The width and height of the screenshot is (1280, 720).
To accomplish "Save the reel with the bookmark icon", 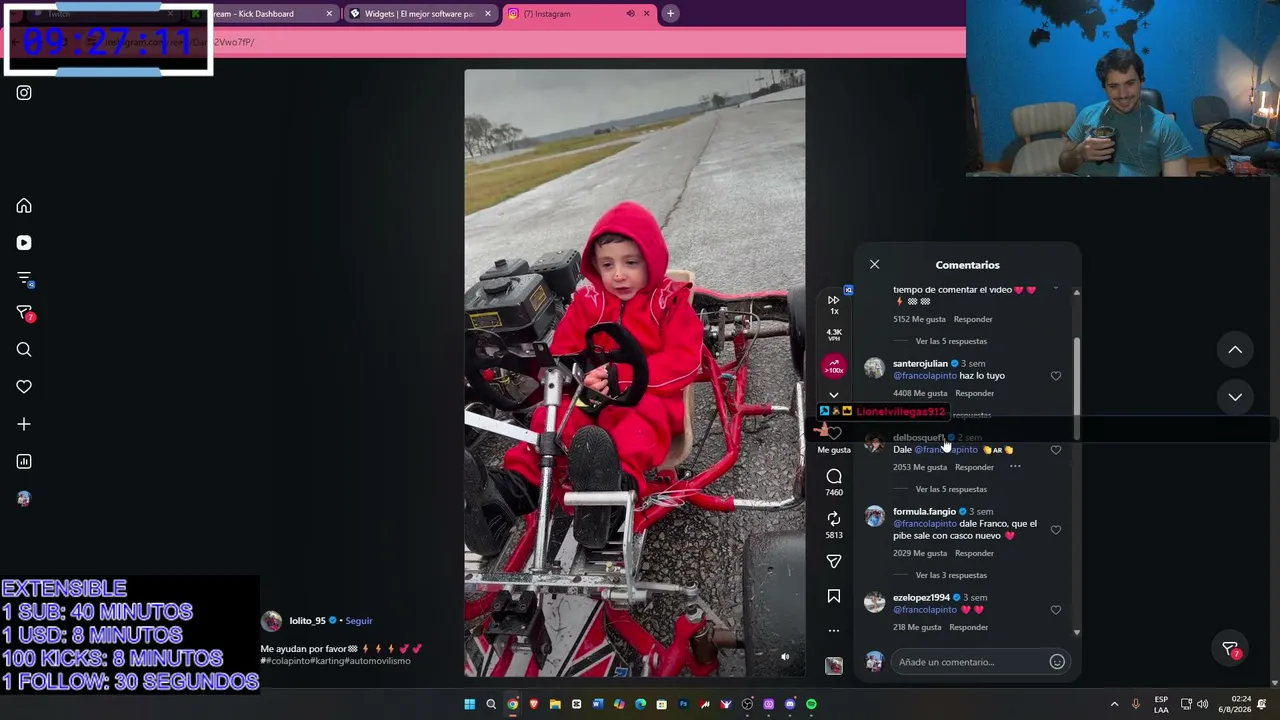I will (x=834, y=597).
